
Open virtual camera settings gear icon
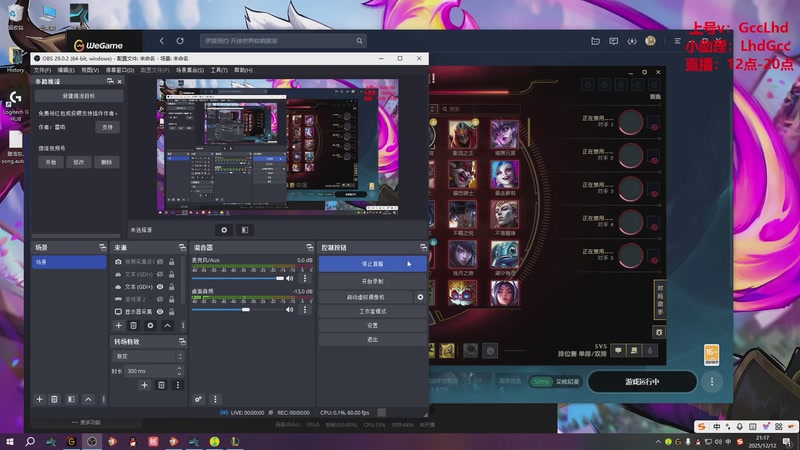(420, 297)
